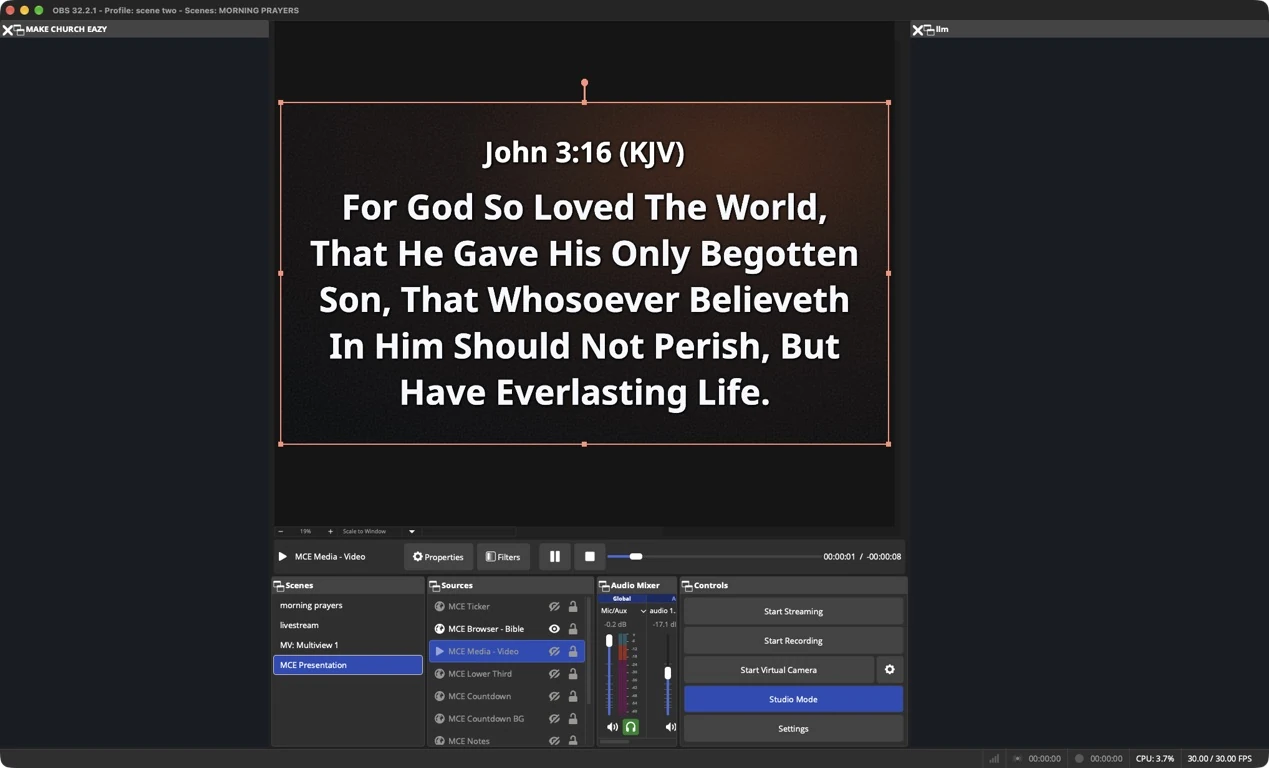Viewport: 1269px width, 768px height.
Task: Open virtual camera configuration gear
Action: pyautogui.click(x=890, y=670)
